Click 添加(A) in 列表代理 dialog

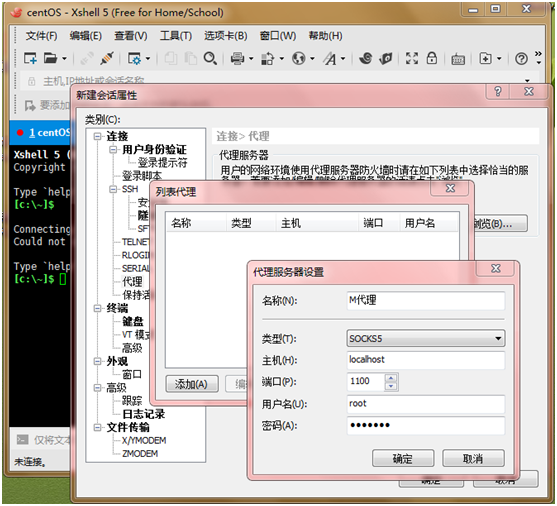click(192, 384)
